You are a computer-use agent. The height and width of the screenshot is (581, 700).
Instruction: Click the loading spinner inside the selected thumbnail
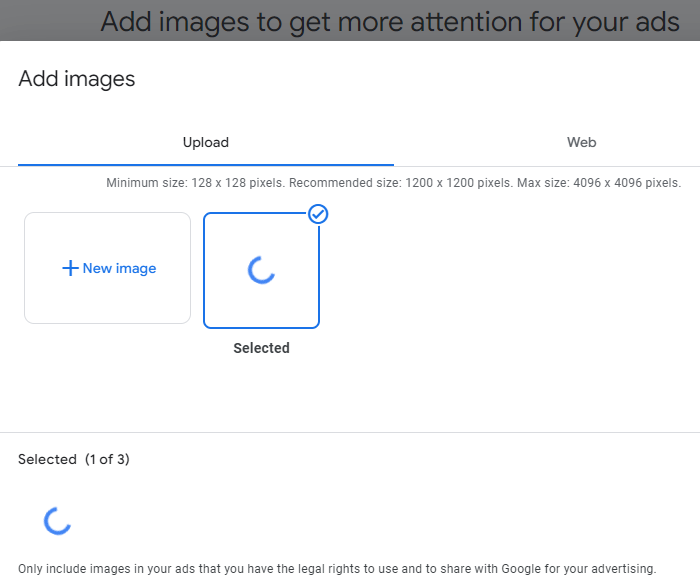[261, 269]
